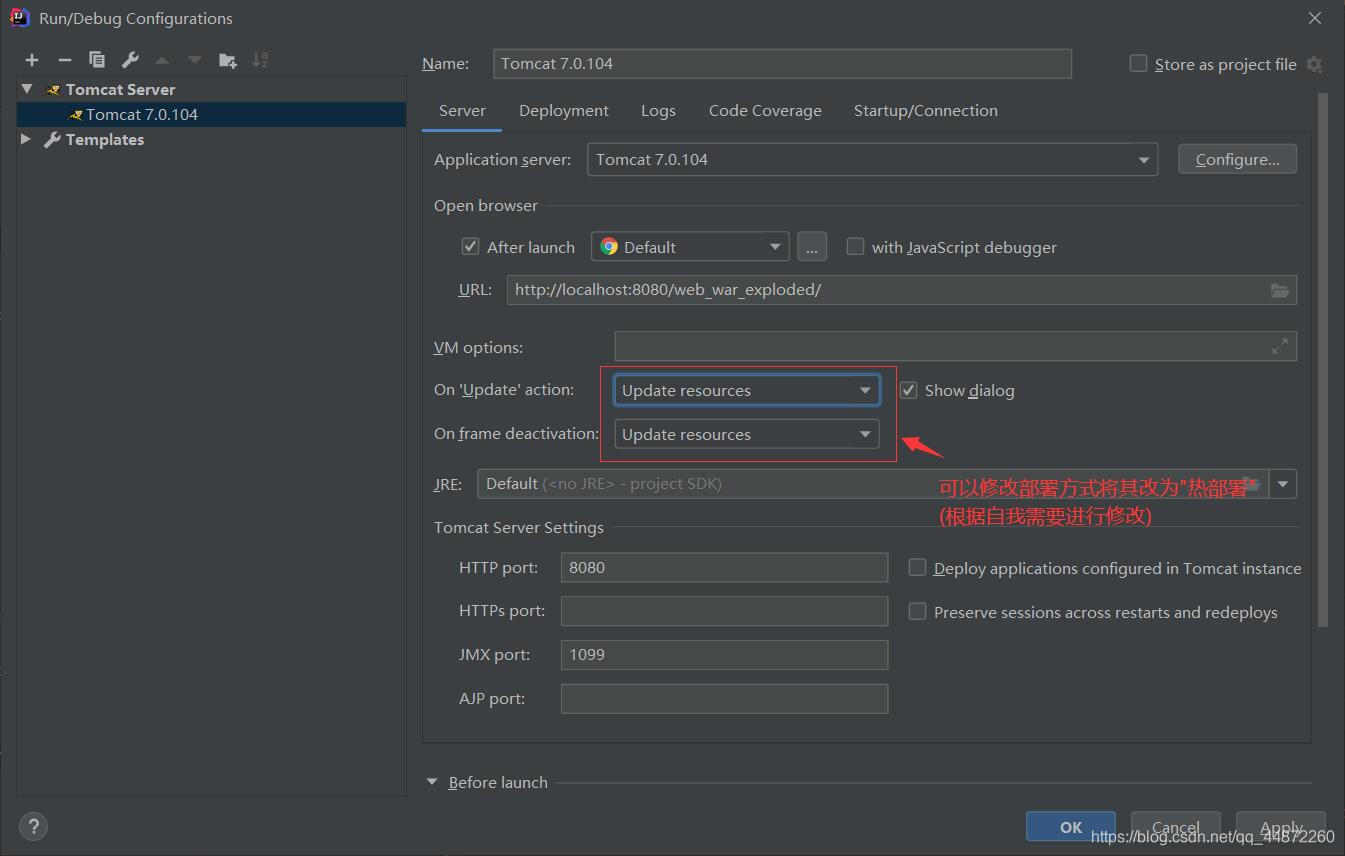Collapse the Tomcat Server tree node

(x=27, y=89)
